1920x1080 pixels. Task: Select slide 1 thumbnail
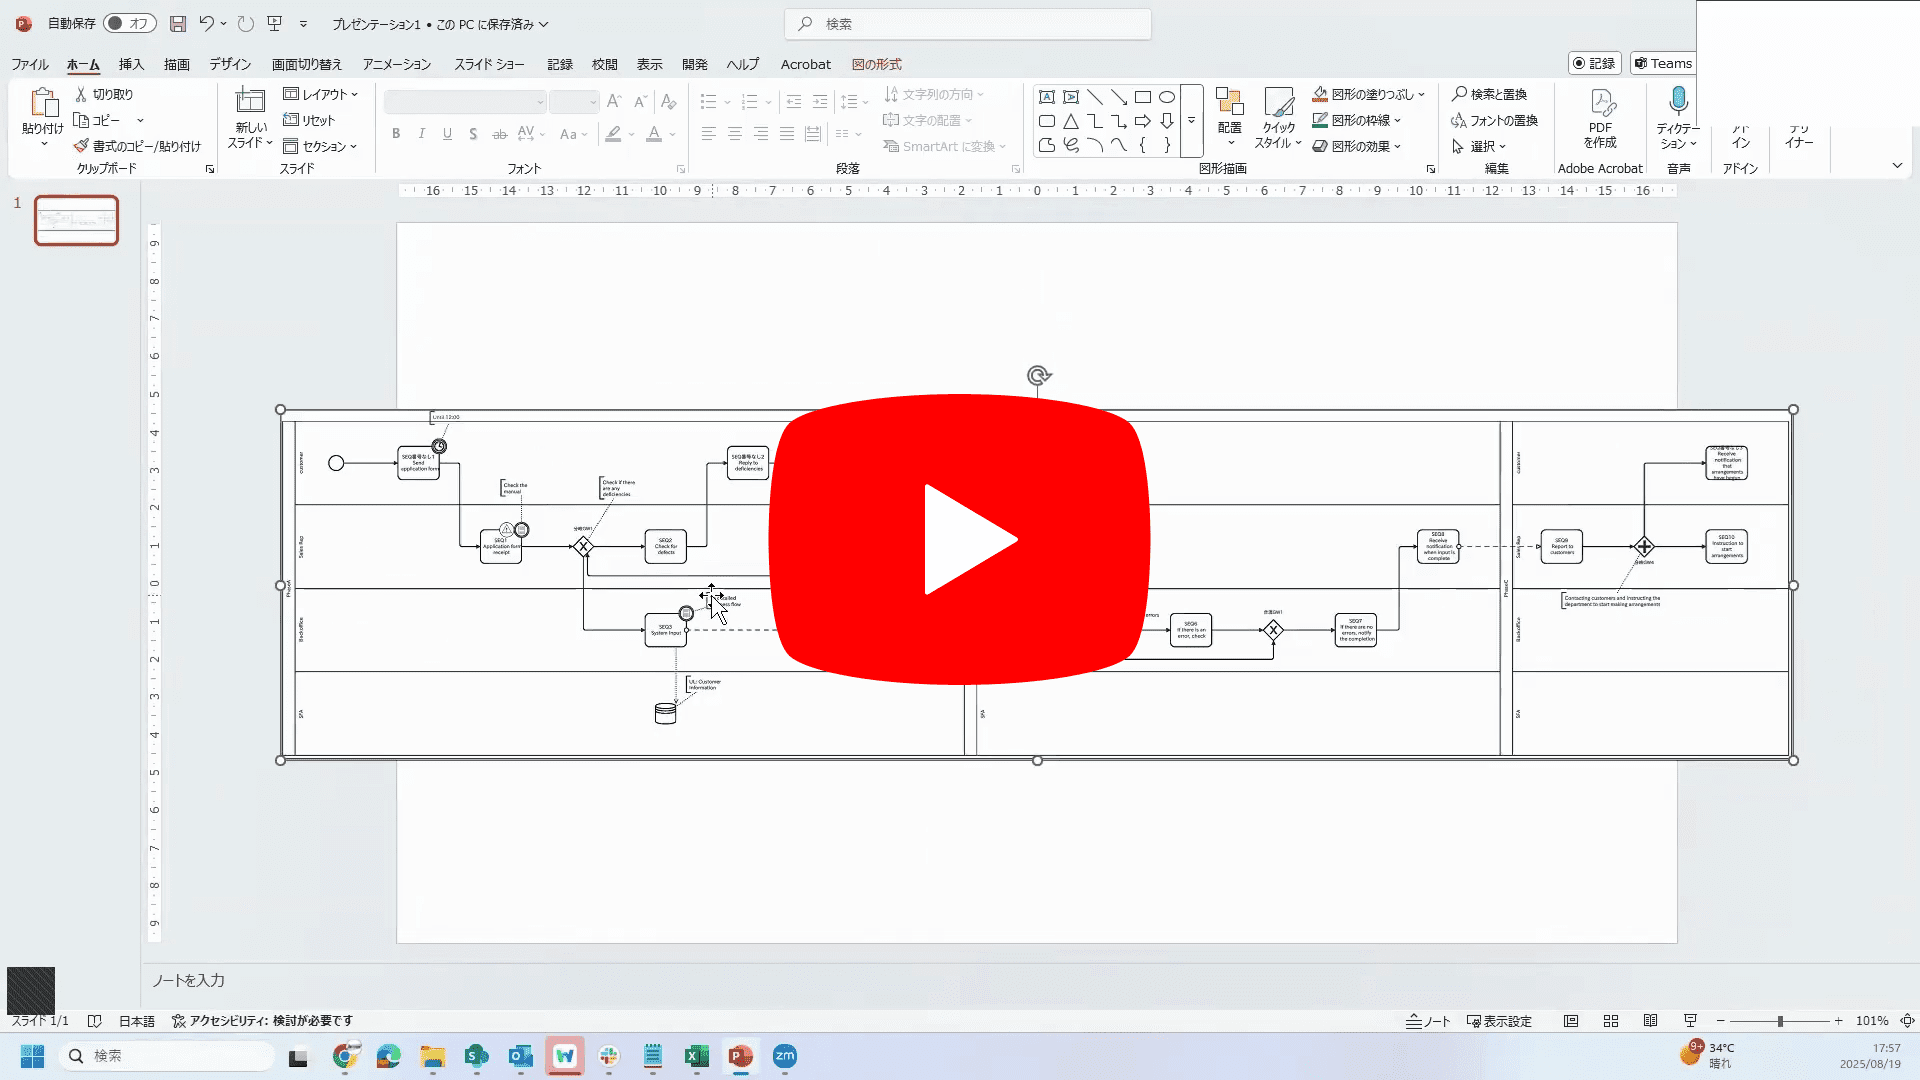coord(77,220)
